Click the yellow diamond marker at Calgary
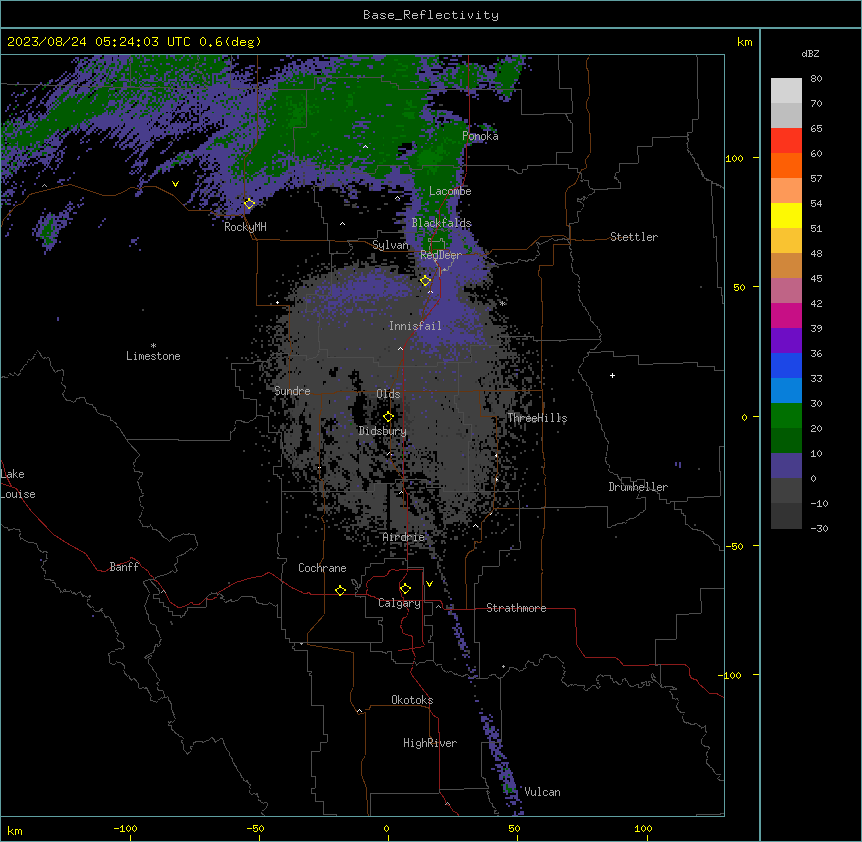The width and height of the screenshot is (862, 842). pos(405,589)
